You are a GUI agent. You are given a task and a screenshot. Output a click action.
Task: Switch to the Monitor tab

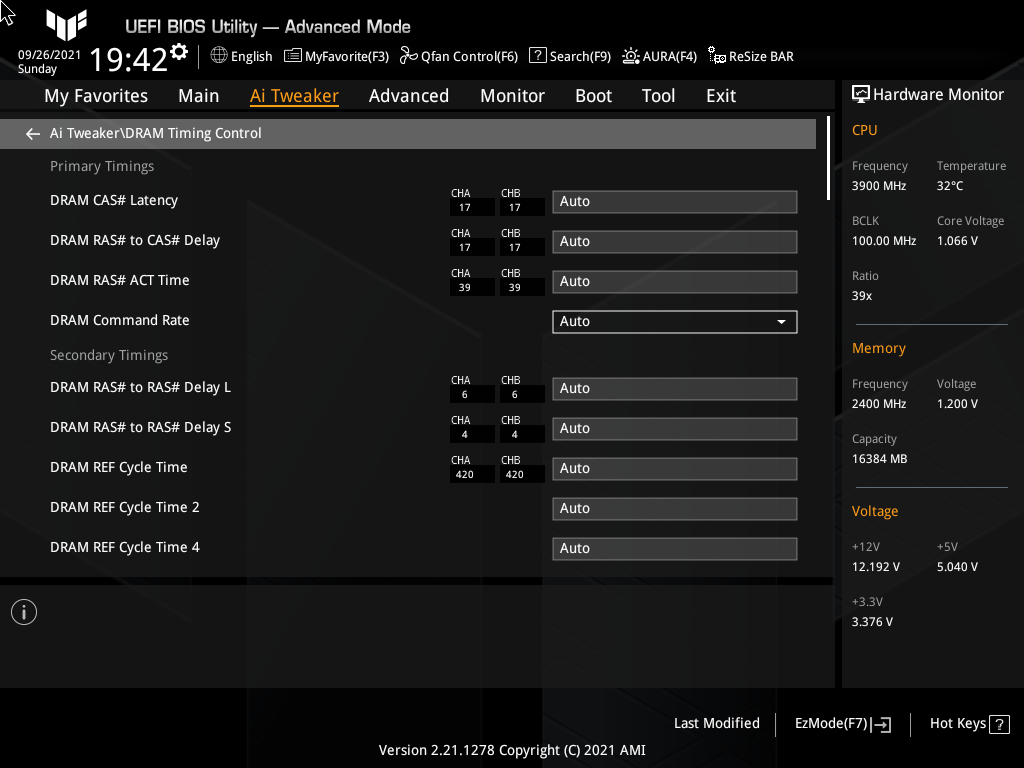pos(512,95)
